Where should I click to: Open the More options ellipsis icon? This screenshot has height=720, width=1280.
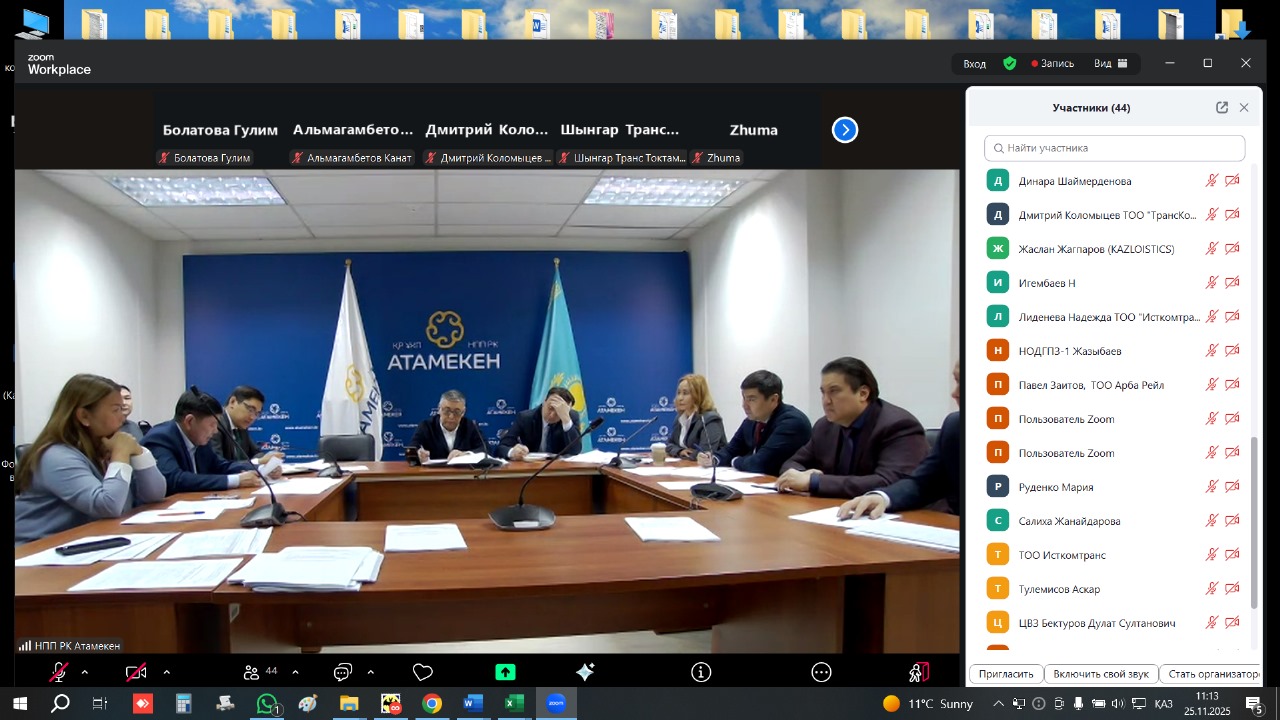(x=821, y=673)
